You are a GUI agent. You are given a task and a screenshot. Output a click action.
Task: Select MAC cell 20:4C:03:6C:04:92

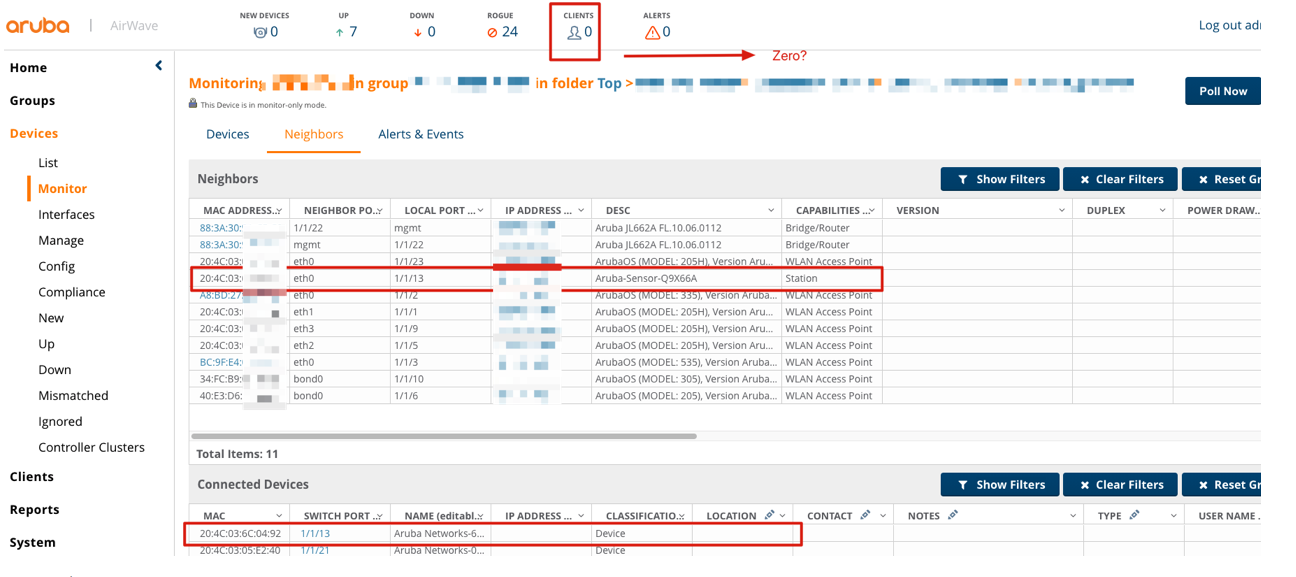click(240, 534)
